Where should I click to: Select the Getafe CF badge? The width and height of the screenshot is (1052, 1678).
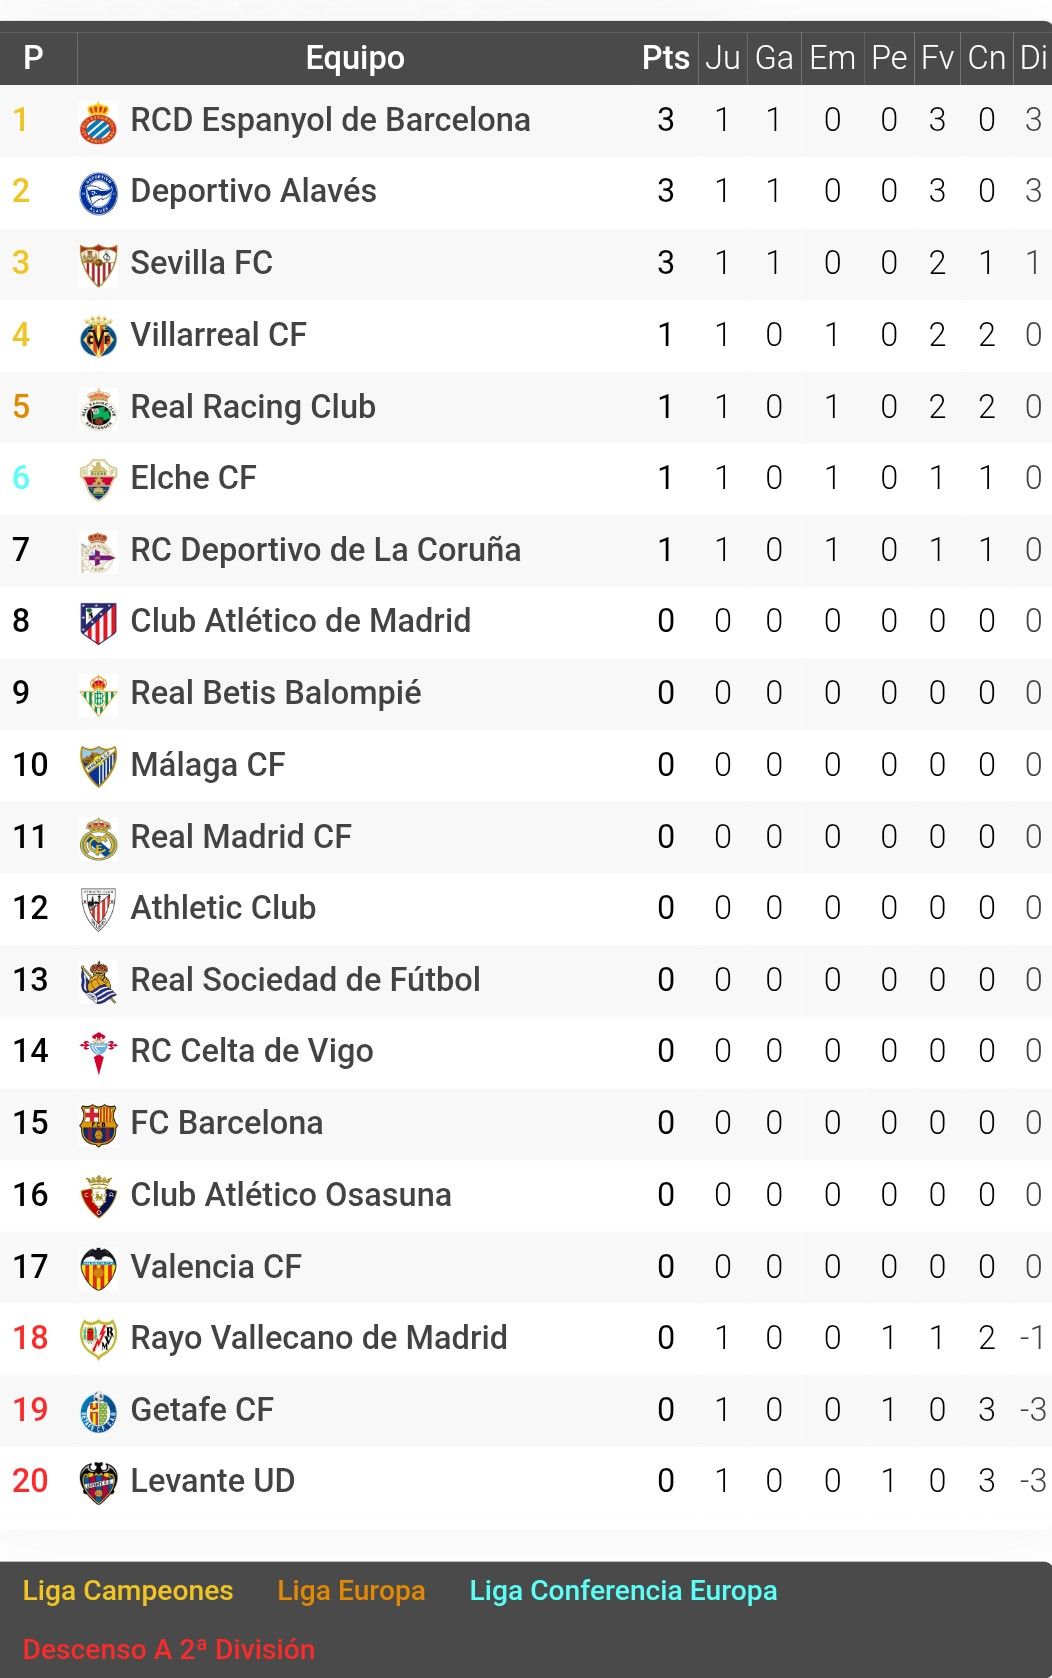pyautogui.click(x=98, y=1411)
